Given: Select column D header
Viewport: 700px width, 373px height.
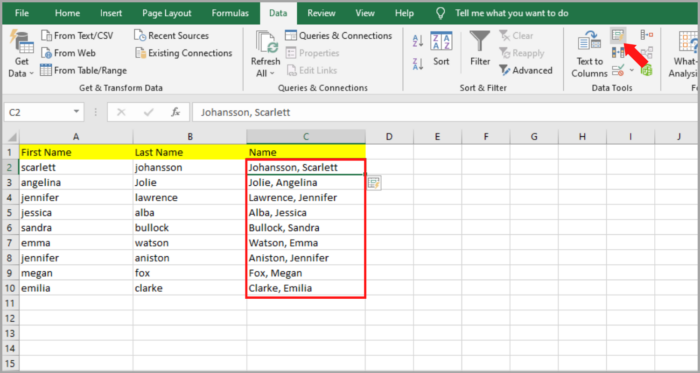Looking at the screenshot, I should click(x=389, y=137).
